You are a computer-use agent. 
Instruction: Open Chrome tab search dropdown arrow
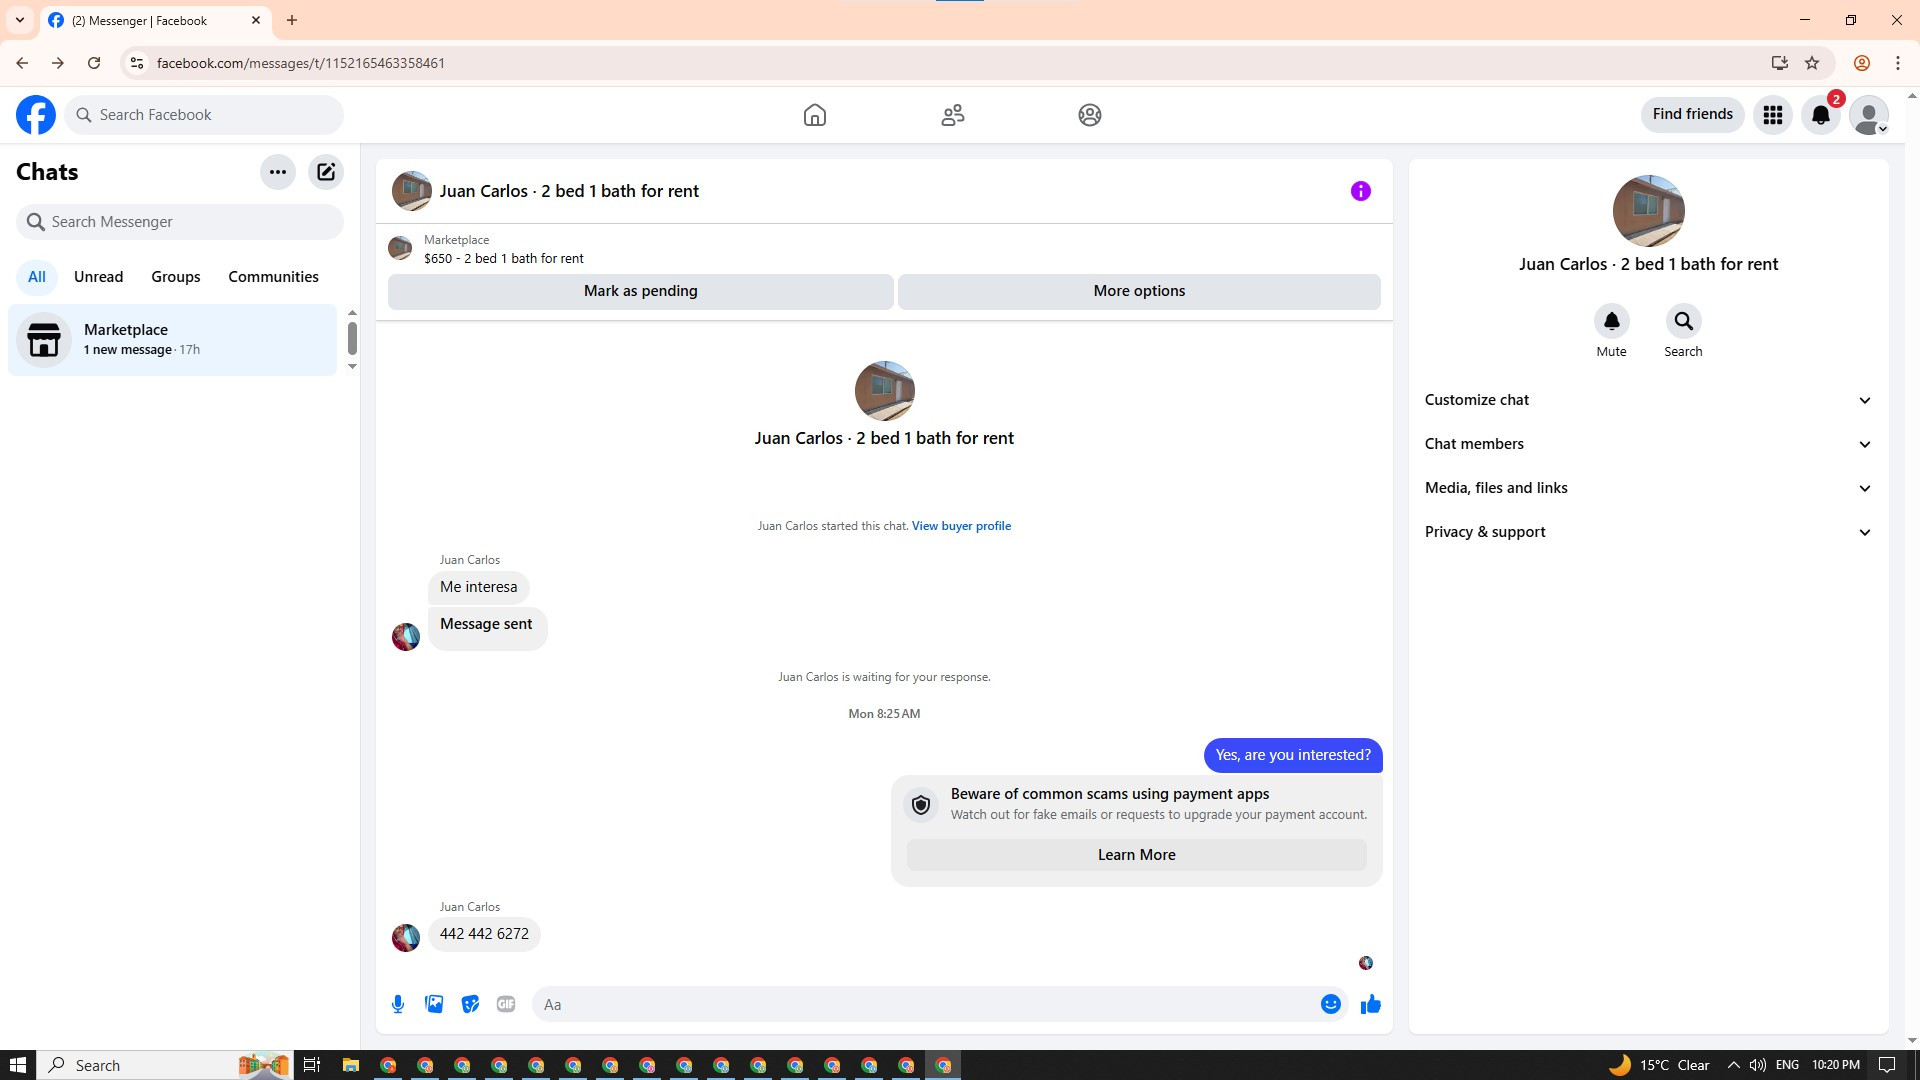pyautogui.click(x=19, y=20)
